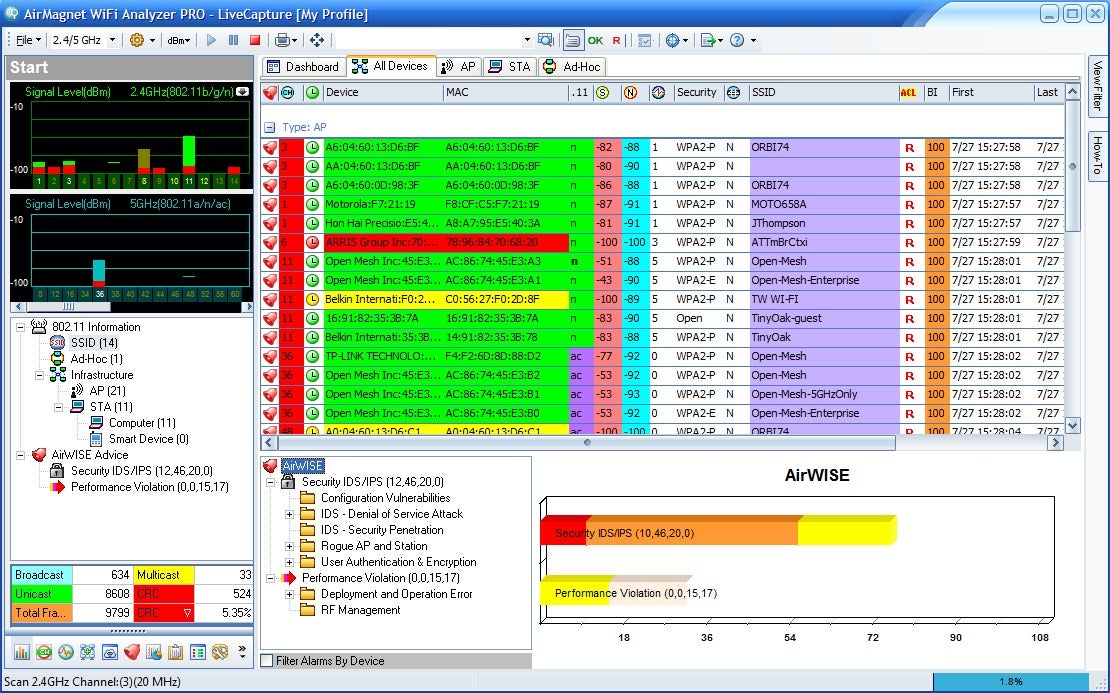Switch to the All Devices tab
Image resolution: width=1110 pixels, height=693 pixels.
click(x=391, y=66)
